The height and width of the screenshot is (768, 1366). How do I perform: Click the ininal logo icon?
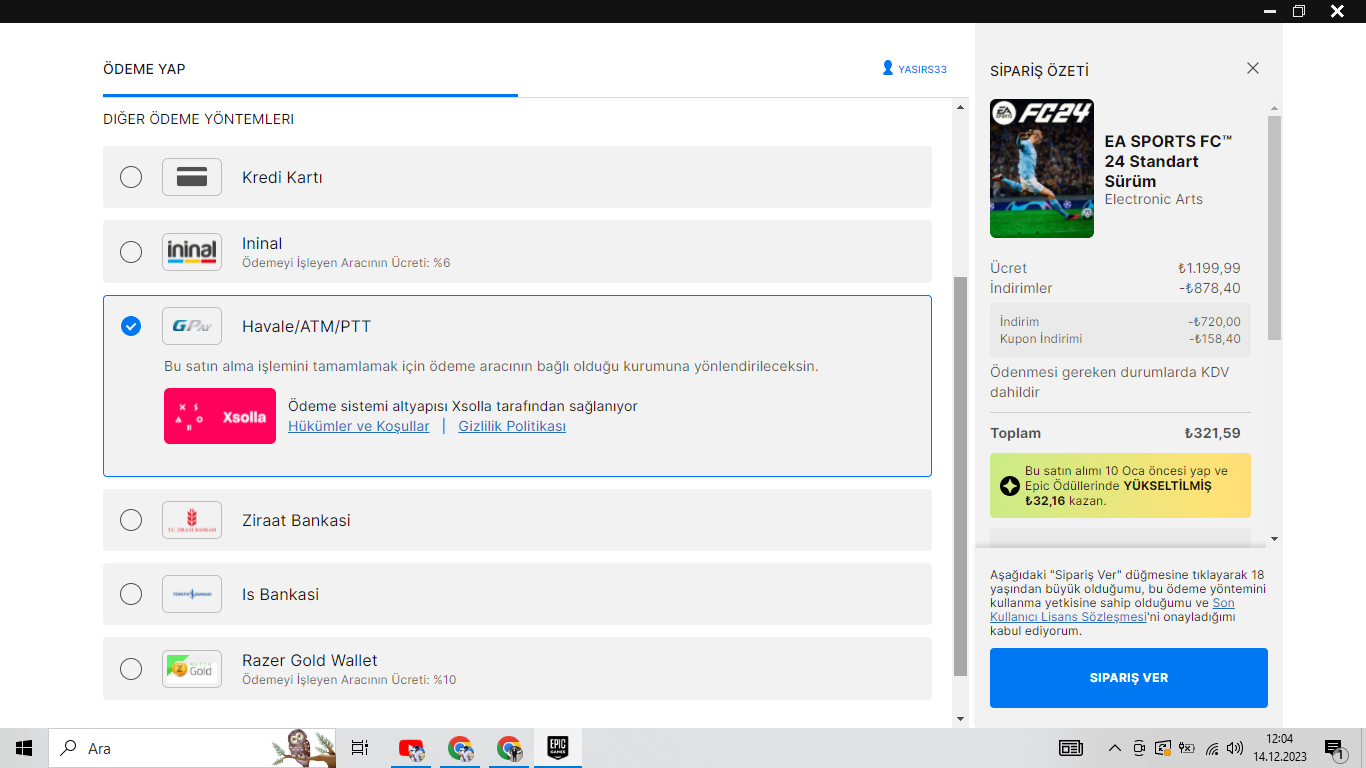click(192, 252)
